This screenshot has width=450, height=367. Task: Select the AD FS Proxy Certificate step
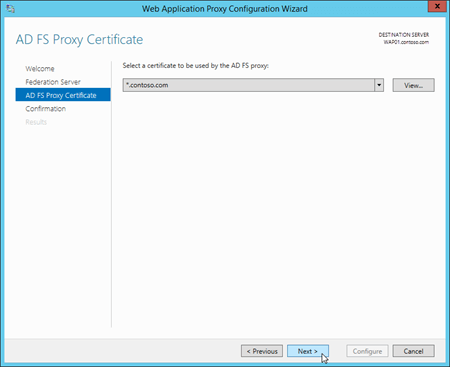[63, 95]
